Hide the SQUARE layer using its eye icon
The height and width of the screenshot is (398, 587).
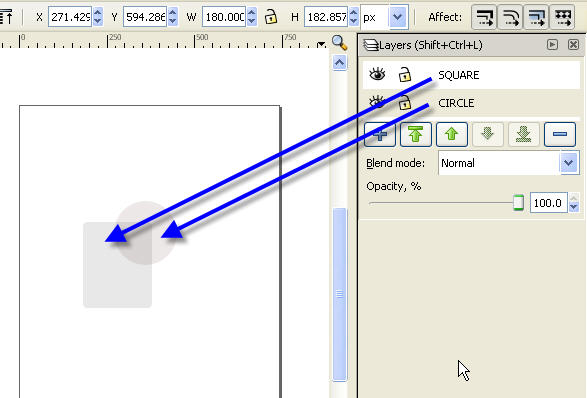[x=377, y=74]
